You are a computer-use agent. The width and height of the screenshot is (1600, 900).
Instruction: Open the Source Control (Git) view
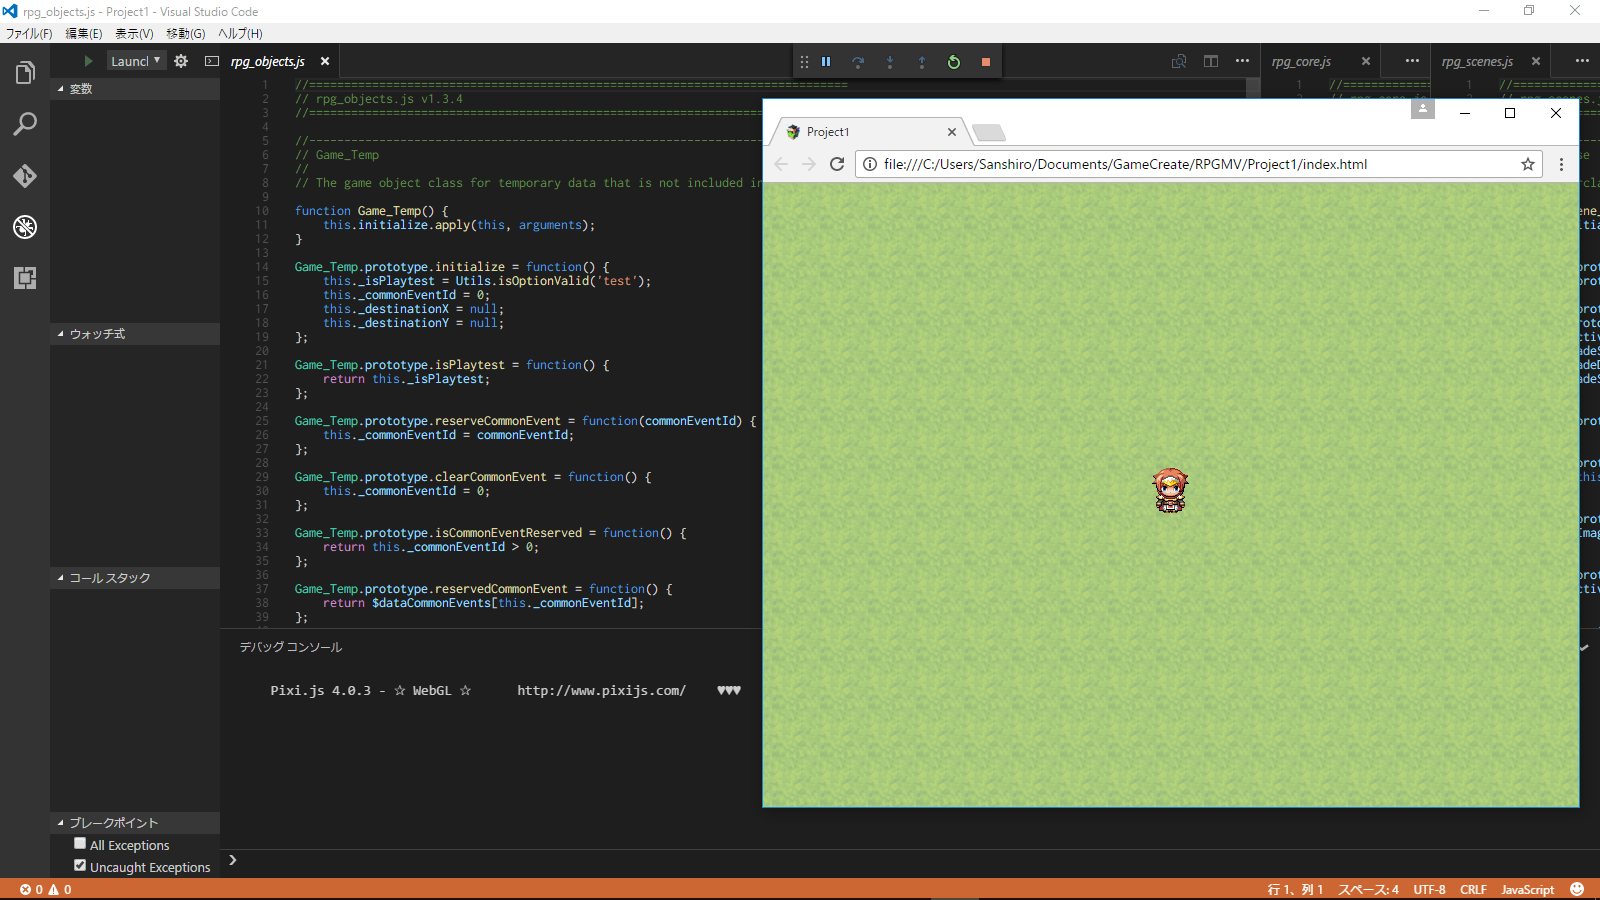25,176
